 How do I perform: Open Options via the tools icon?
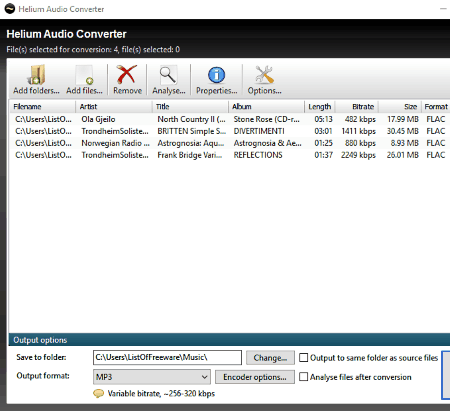[x=264, y=75]
